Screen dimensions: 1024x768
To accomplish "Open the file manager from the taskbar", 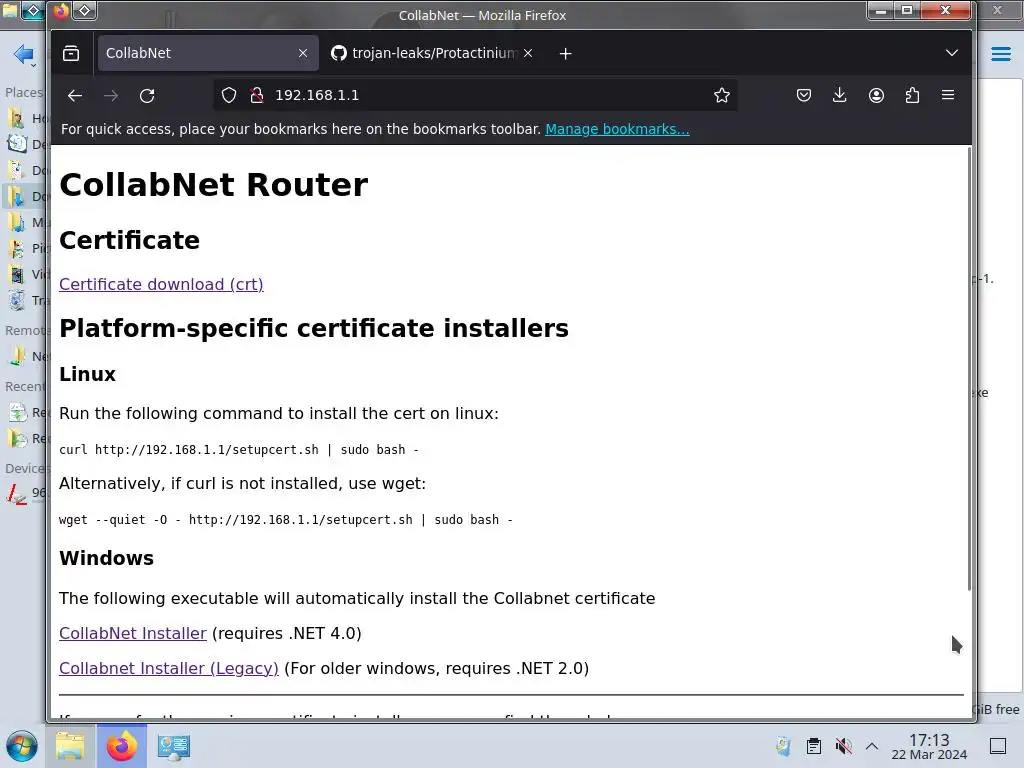I will click(70, 746).
